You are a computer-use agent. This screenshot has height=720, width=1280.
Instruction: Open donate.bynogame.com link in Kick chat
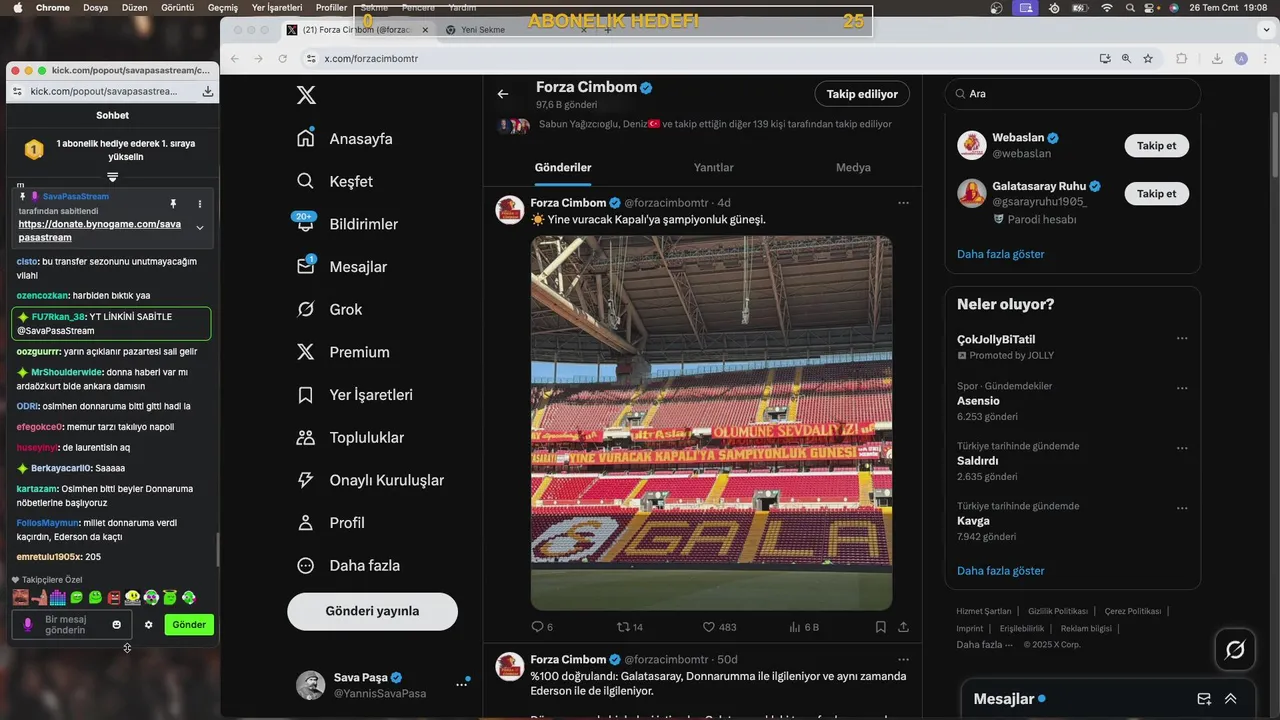99,231
